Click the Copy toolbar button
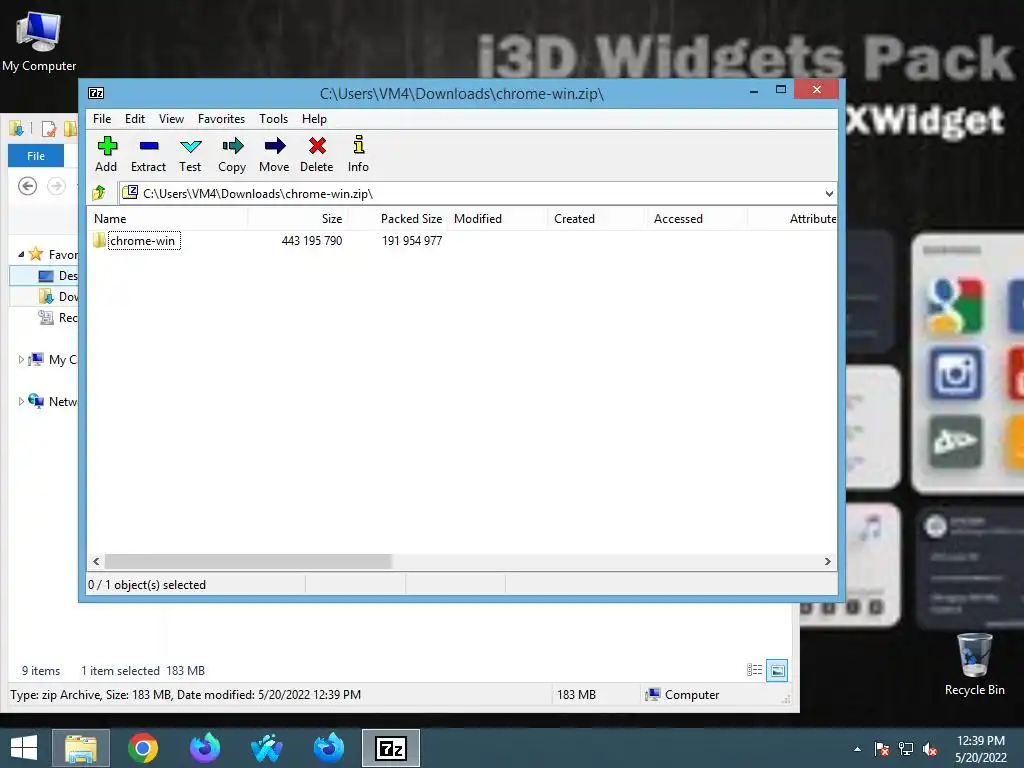This screenshot has height=768, width=1024. coord(232,154)
